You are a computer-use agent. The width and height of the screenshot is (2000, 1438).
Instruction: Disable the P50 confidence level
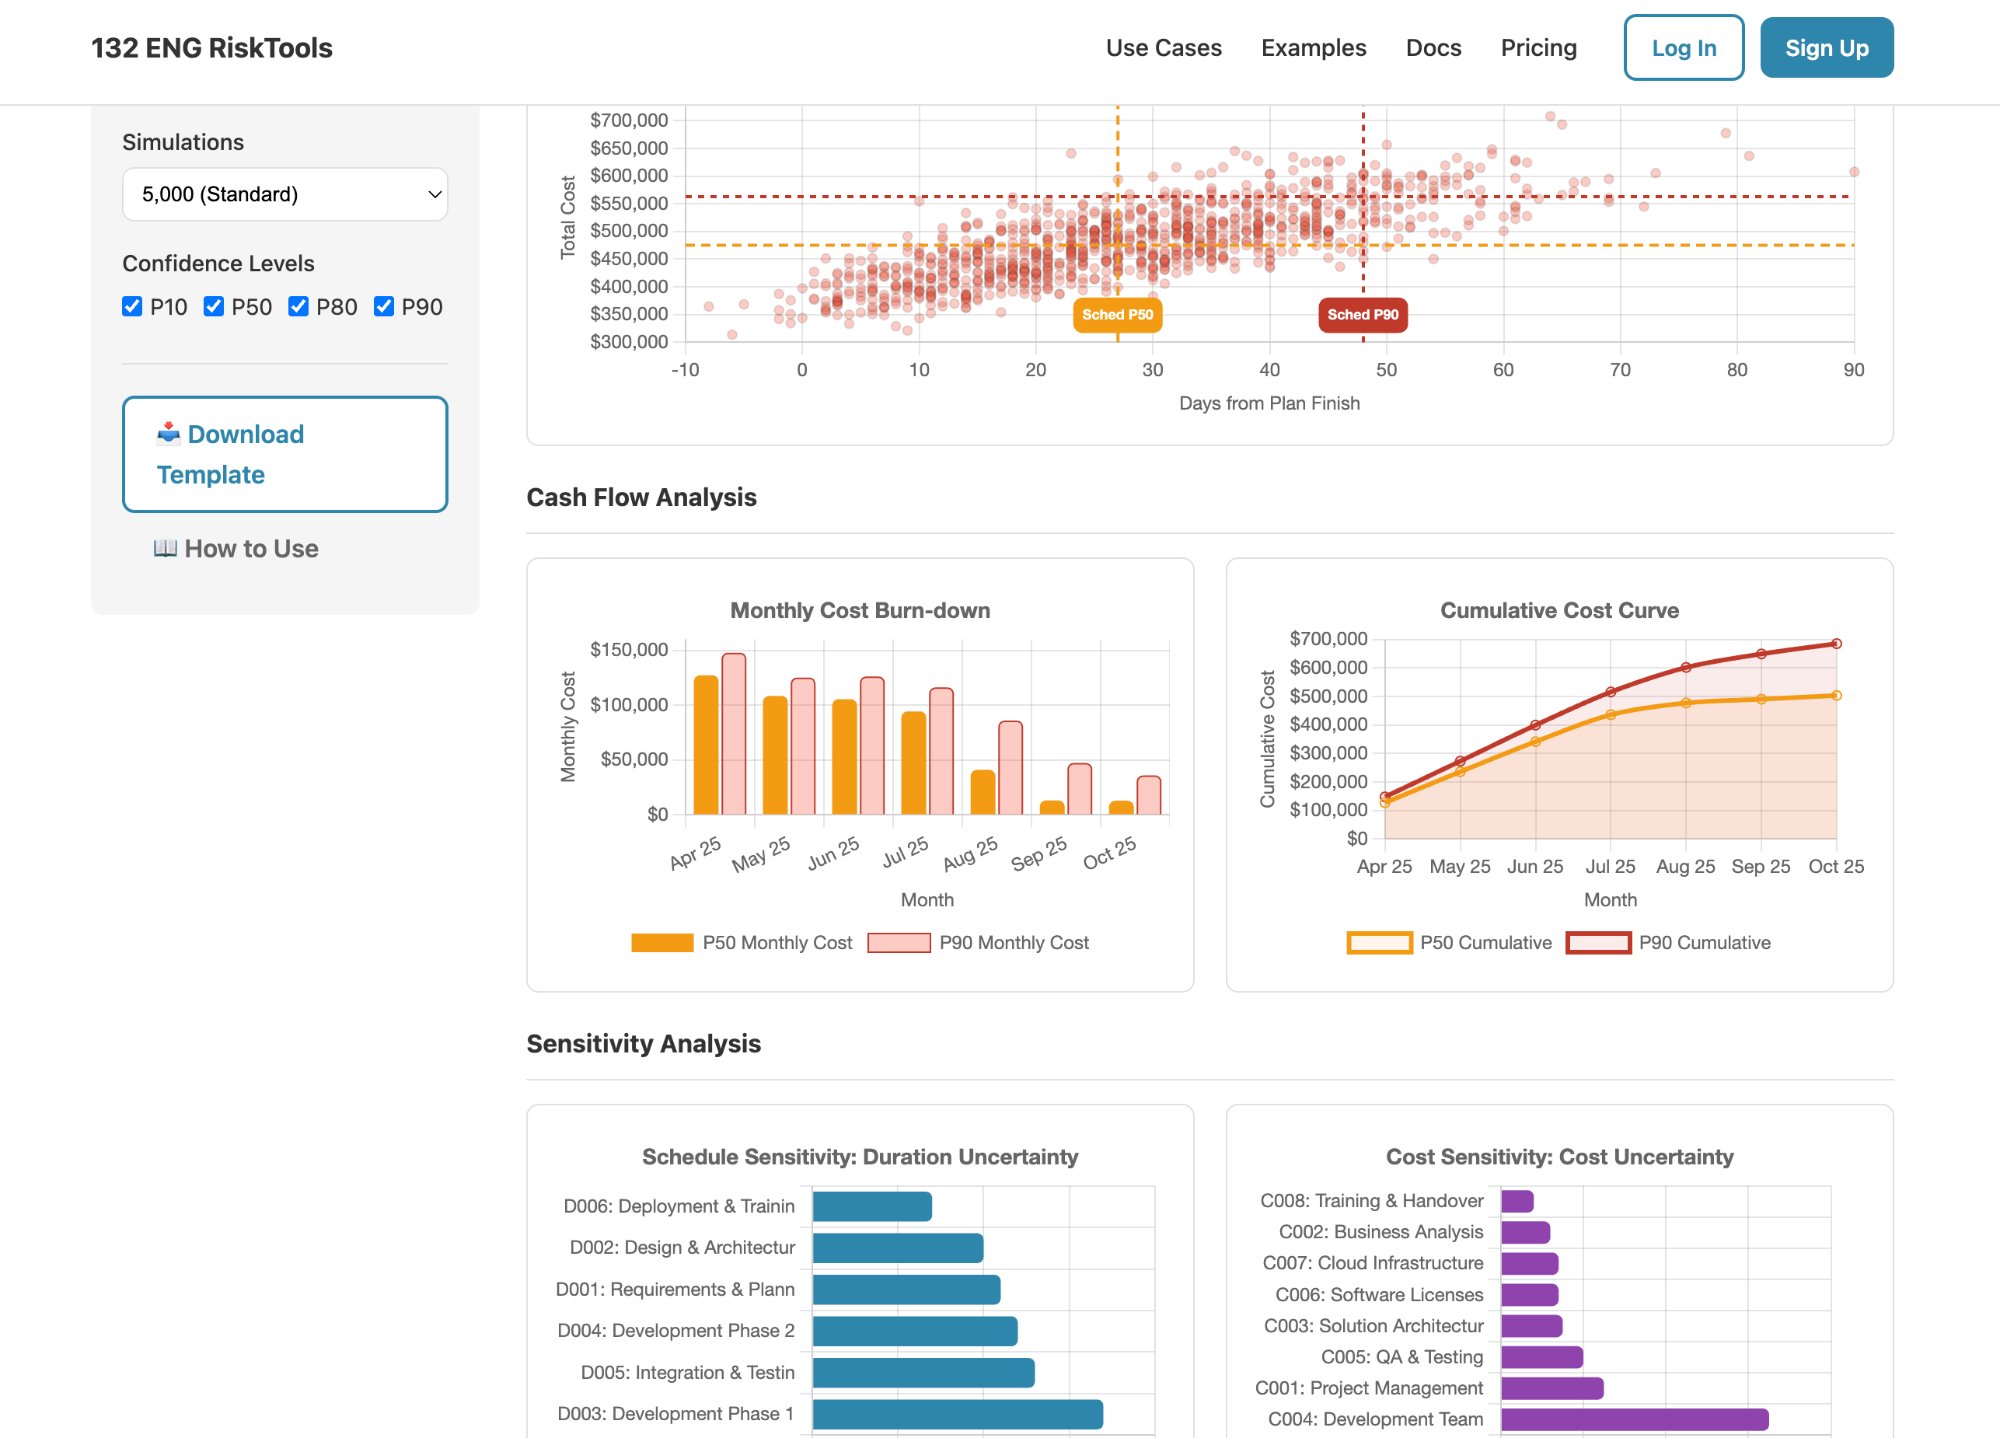(214, 306)
